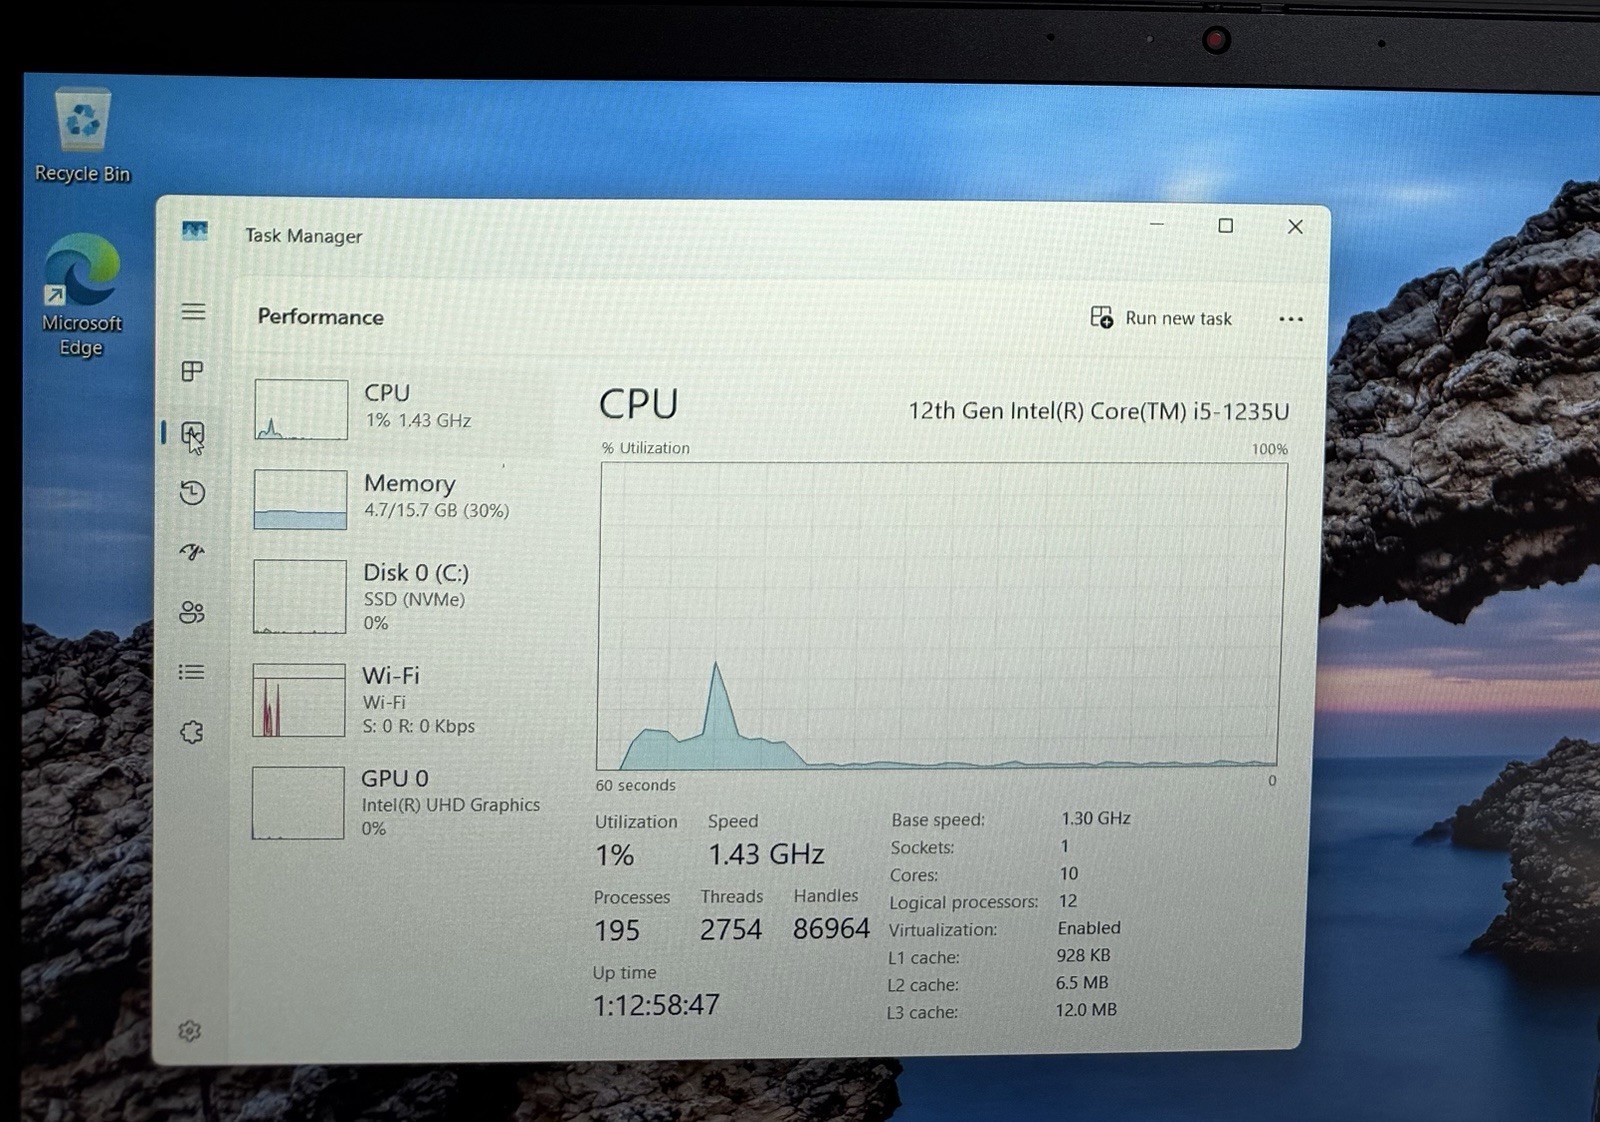Screen dimensions: 1600x1122
Task: Click the 4.7/15.7 GB (30%) memory usage text
Action: [436, 510]
